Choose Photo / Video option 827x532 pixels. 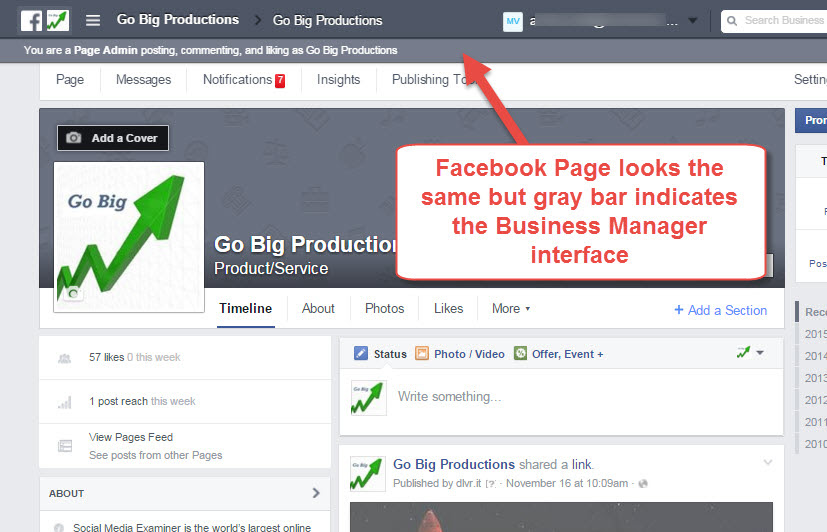click(469, 354)
